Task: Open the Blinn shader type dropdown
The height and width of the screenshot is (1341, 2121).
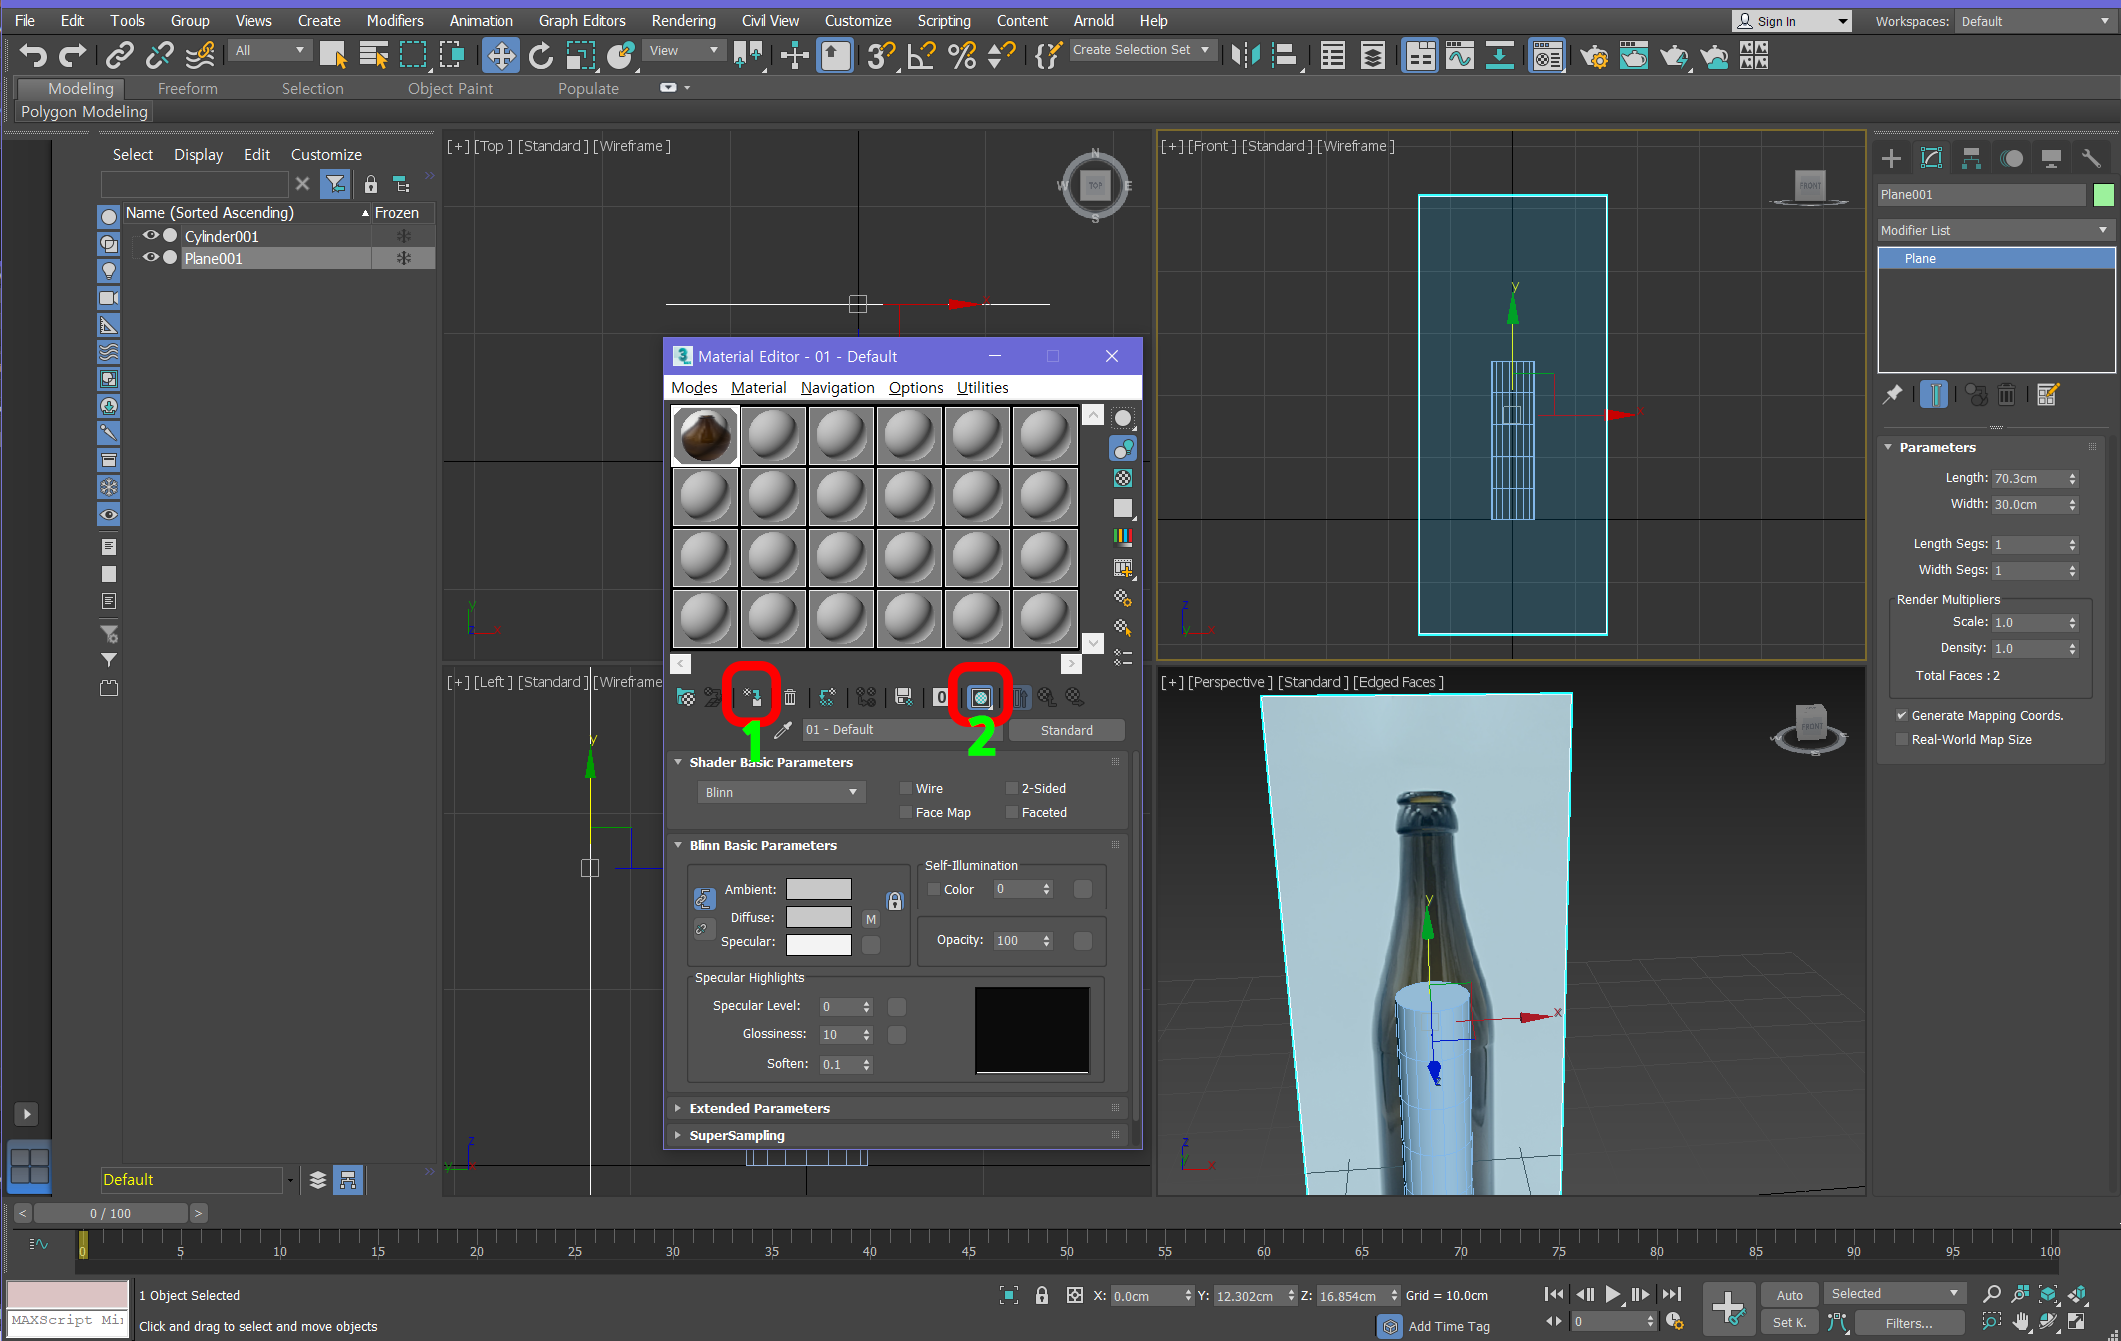Action: [x=780, y=792]
